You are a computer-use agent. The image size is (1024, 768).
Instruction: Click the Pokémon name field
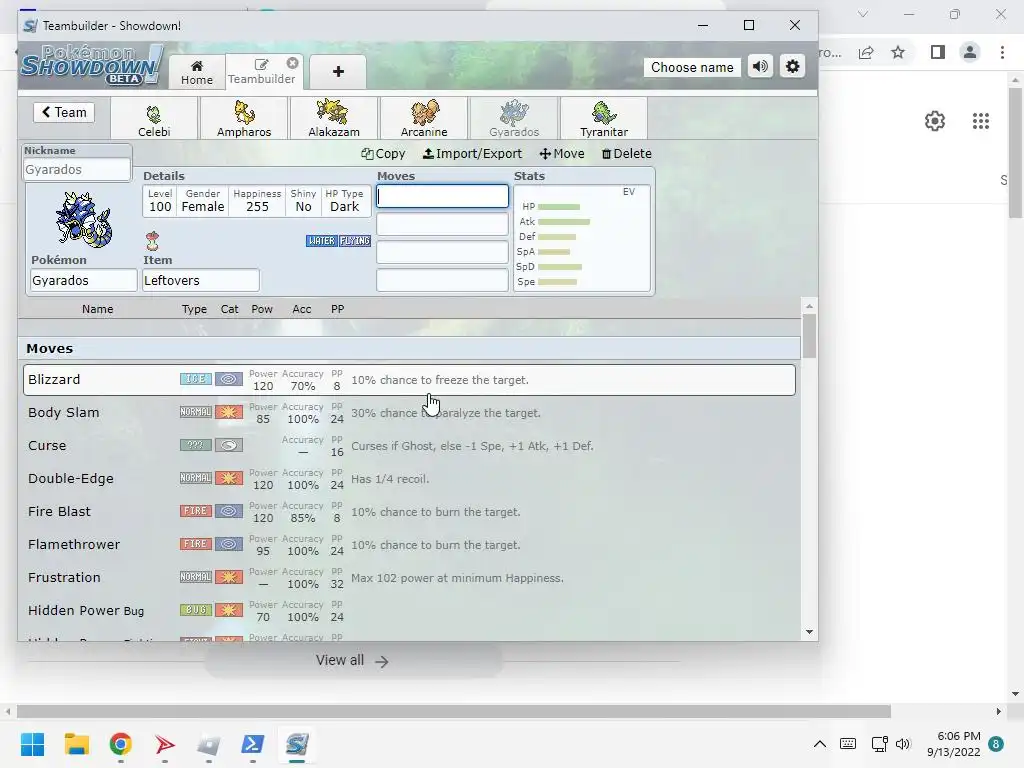coord(83,280)
